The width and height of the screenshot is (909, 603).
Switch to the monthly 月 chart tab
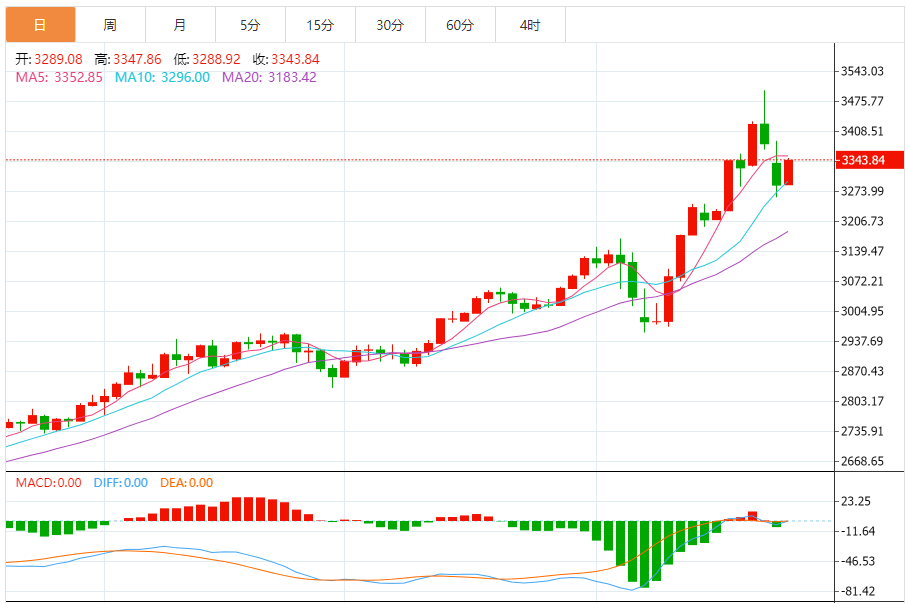pyautogui.click(x=180, y=25)
